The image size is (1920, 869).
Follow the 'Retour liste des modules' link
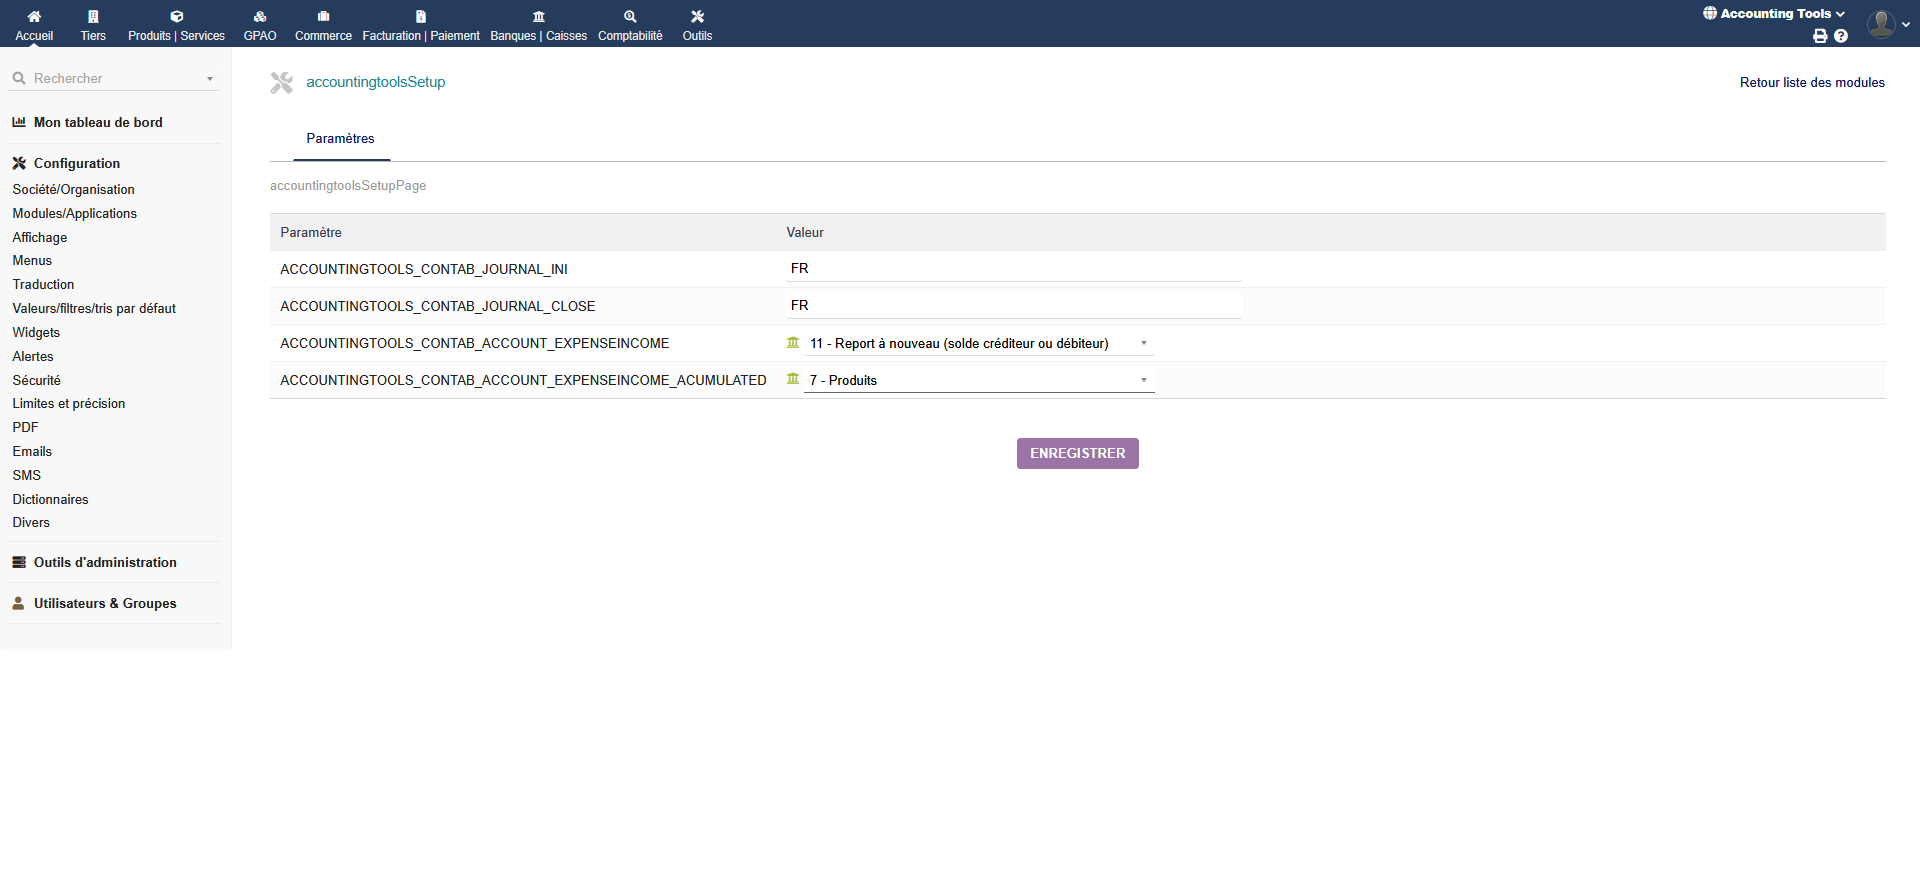[1811, 83]
